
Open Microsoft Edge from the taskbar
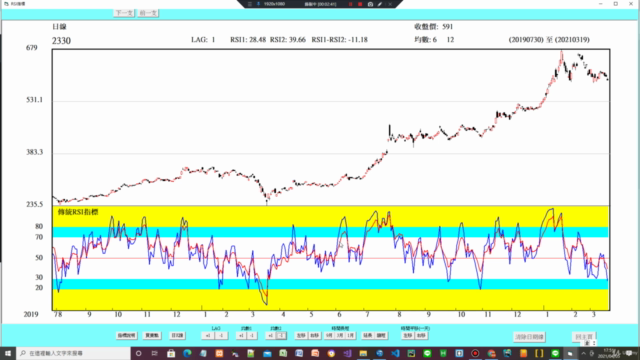click(x=187, y=353)
